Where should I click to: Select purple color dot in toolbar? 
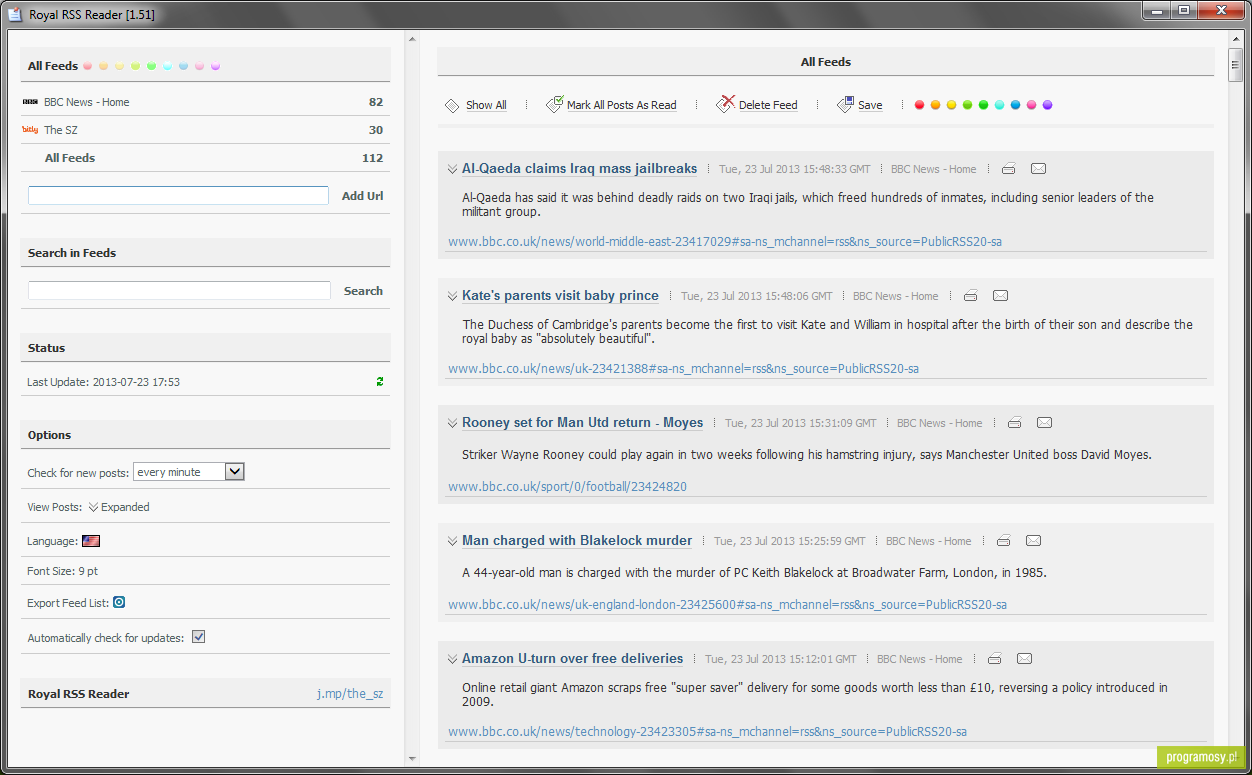1047,105
